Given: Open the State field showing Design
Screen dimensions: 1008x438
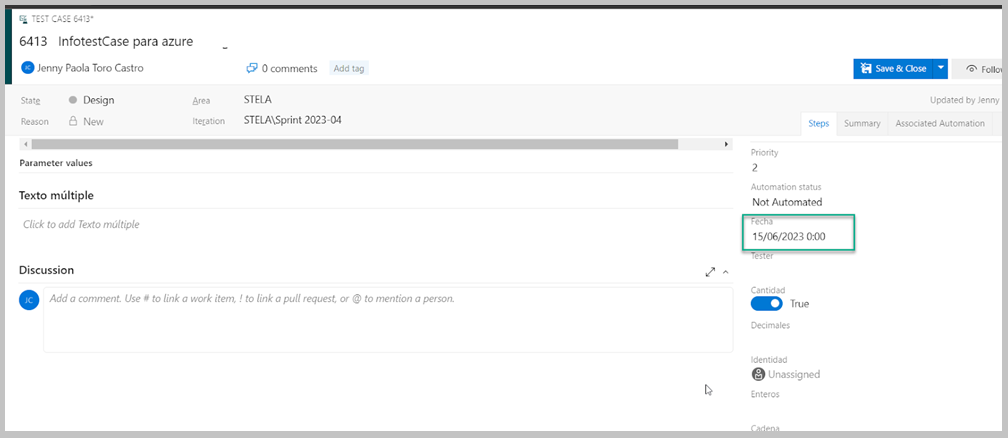Looking at the screenshot, I should [x=92, y=100].
